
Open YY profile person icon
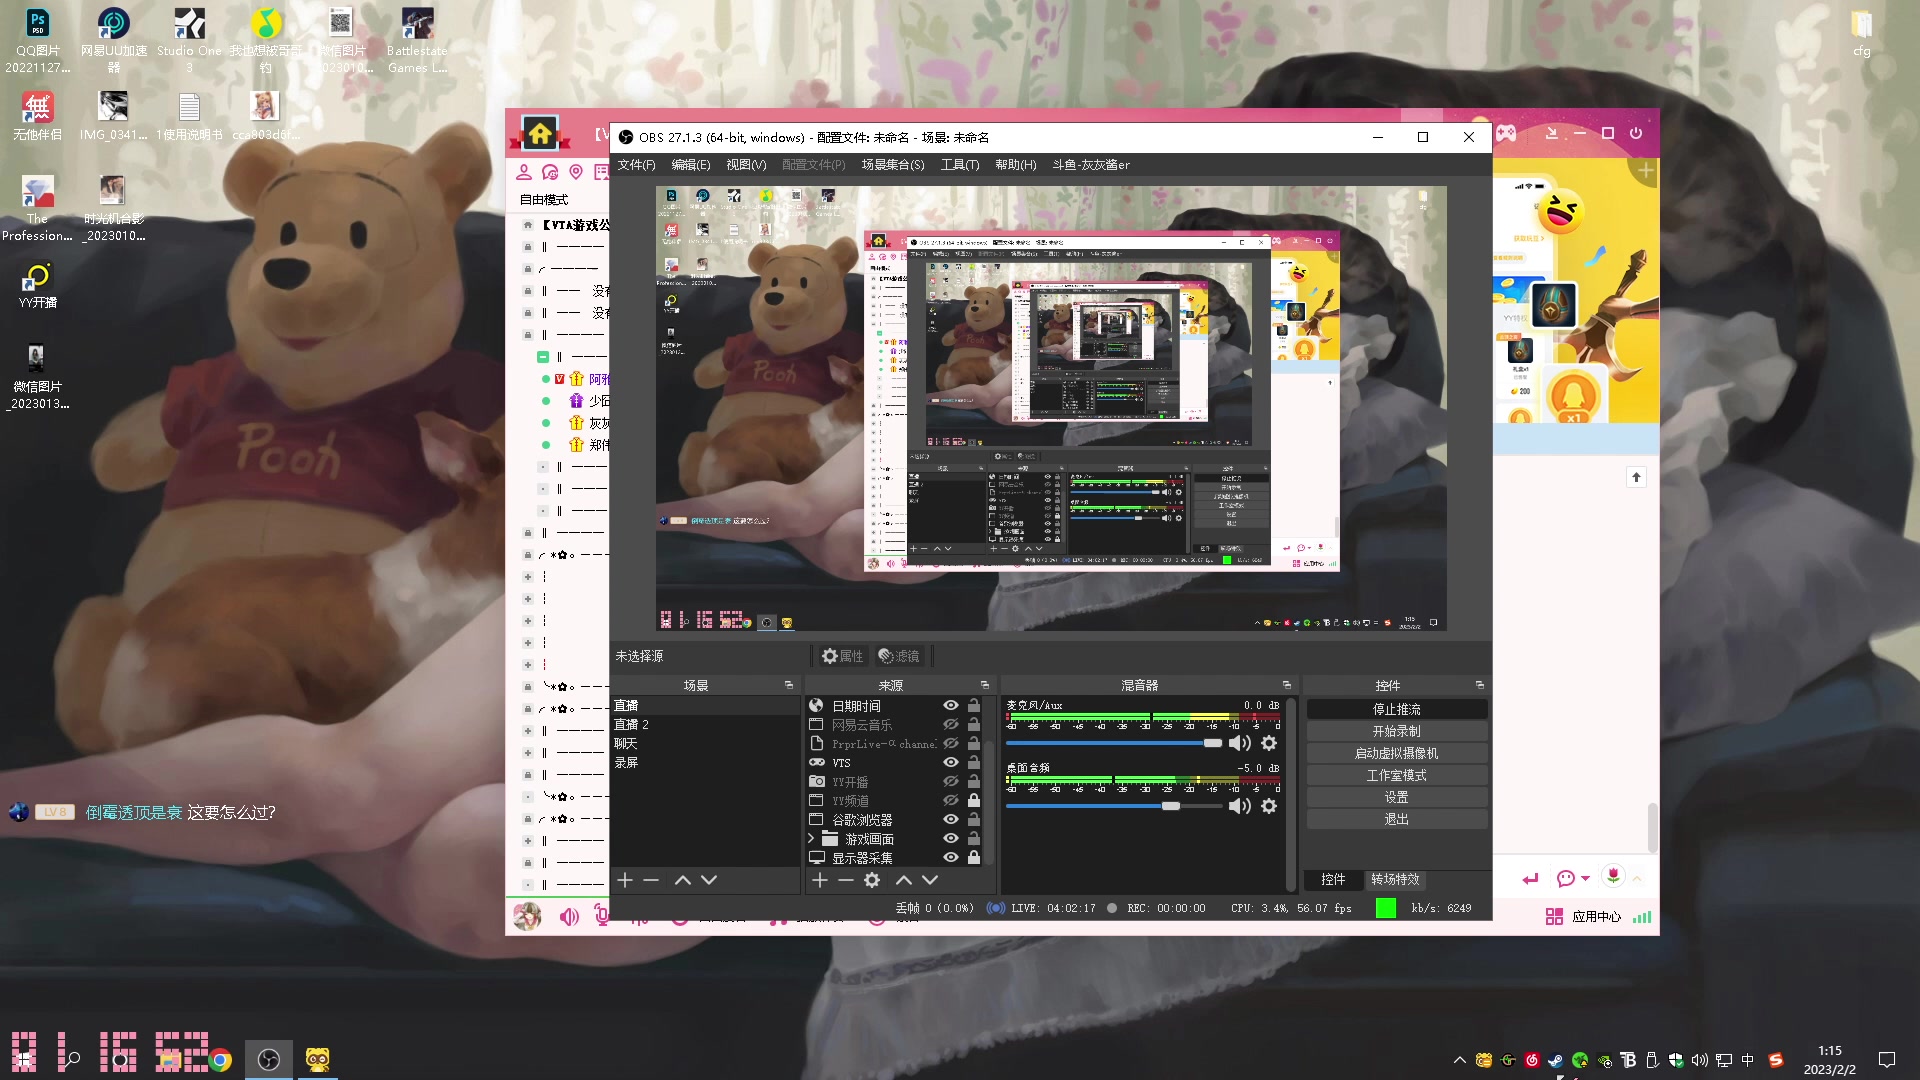(x=524, y=172)
